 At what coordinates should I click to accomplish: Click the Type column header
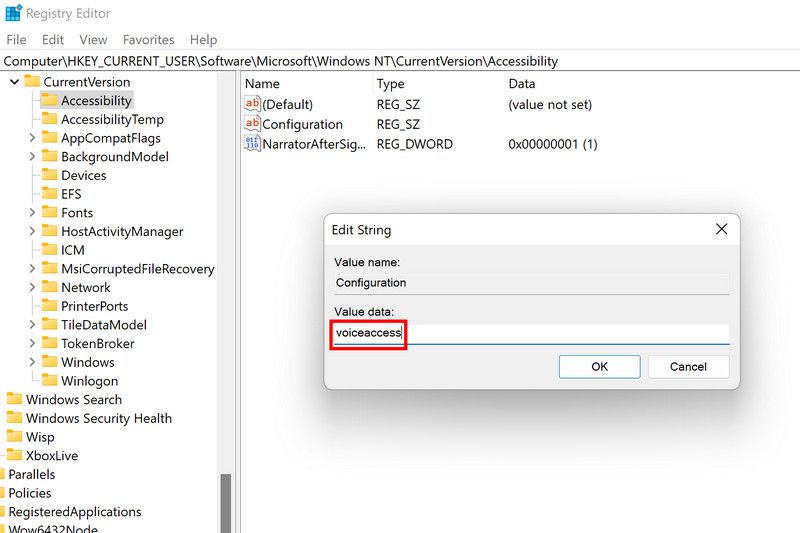[x=390, y=84]
